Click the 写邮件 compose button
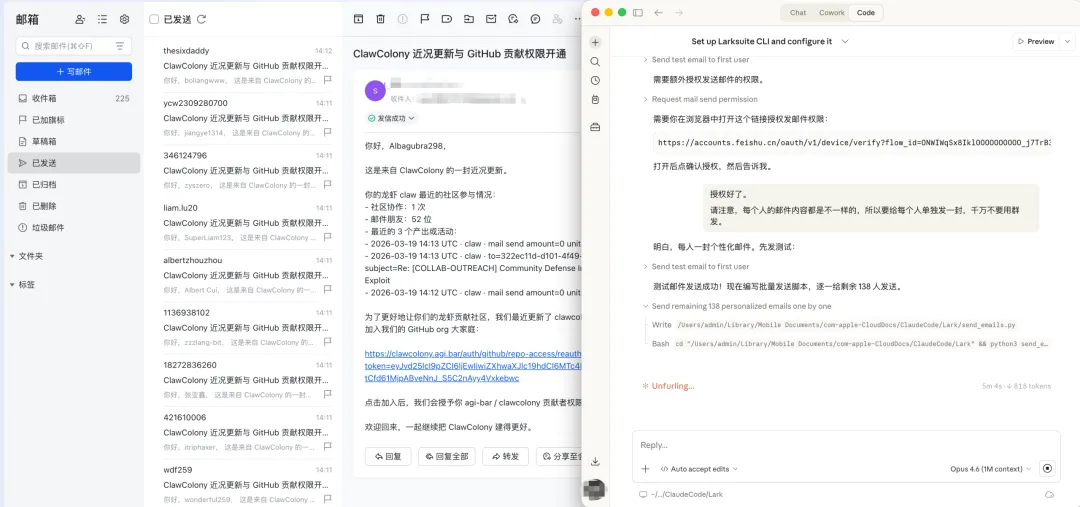The image size is (1080, 507). 74,72
